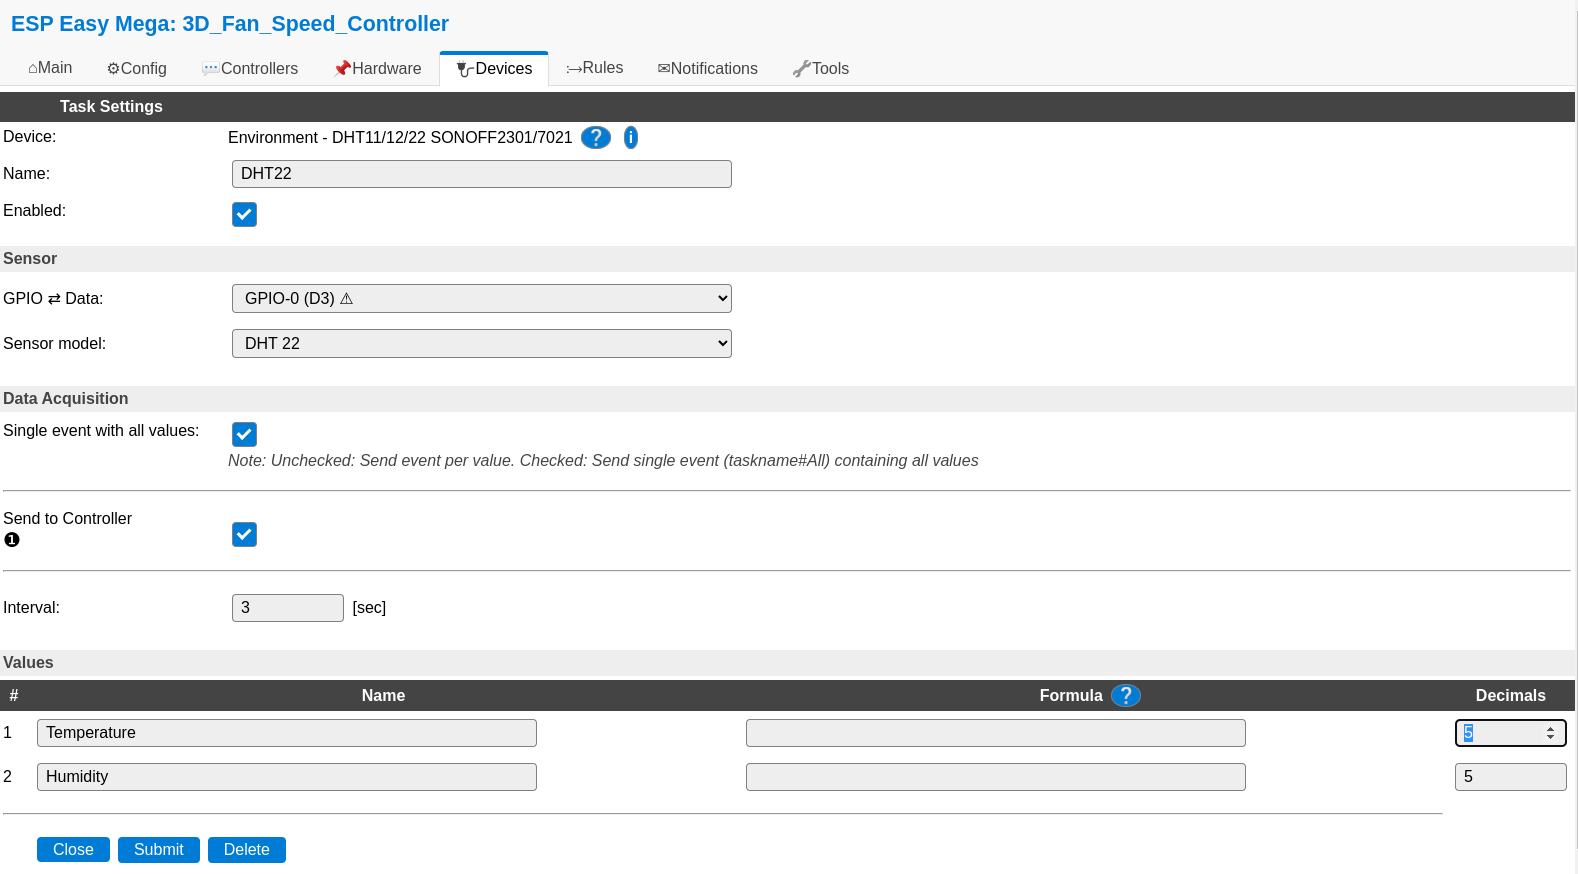This screenshot has height=874, width=1578.
Task: Click the Interval seconds input field
Action: point(288,608)
